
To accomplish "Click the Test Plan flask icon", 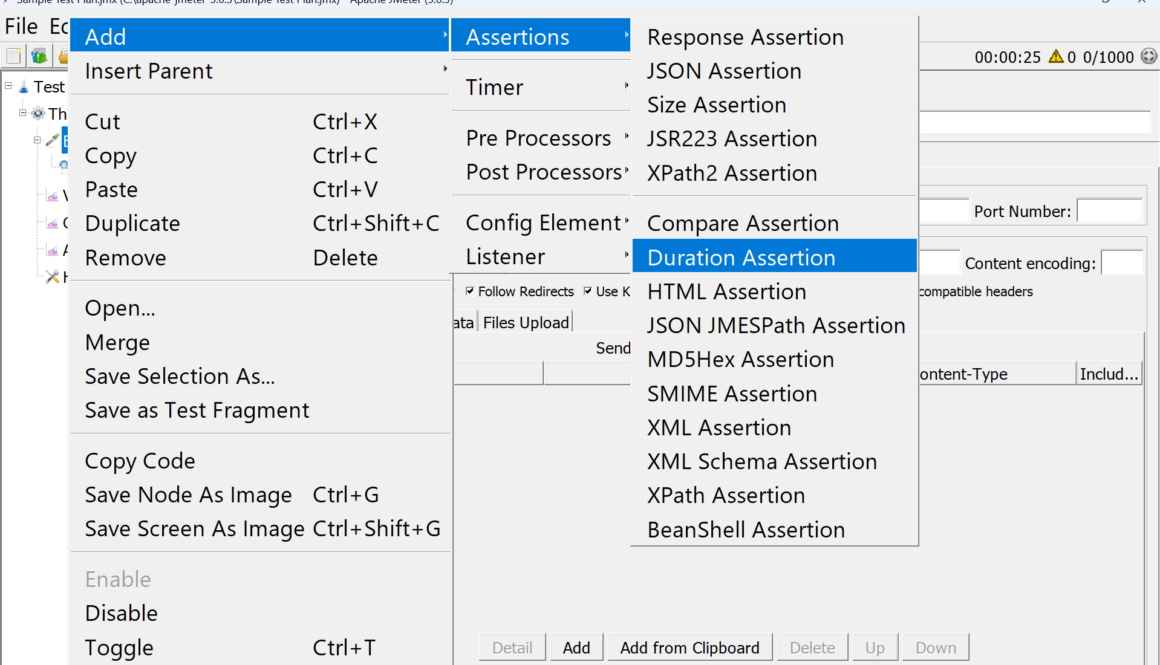I will [x=23, y=87].
